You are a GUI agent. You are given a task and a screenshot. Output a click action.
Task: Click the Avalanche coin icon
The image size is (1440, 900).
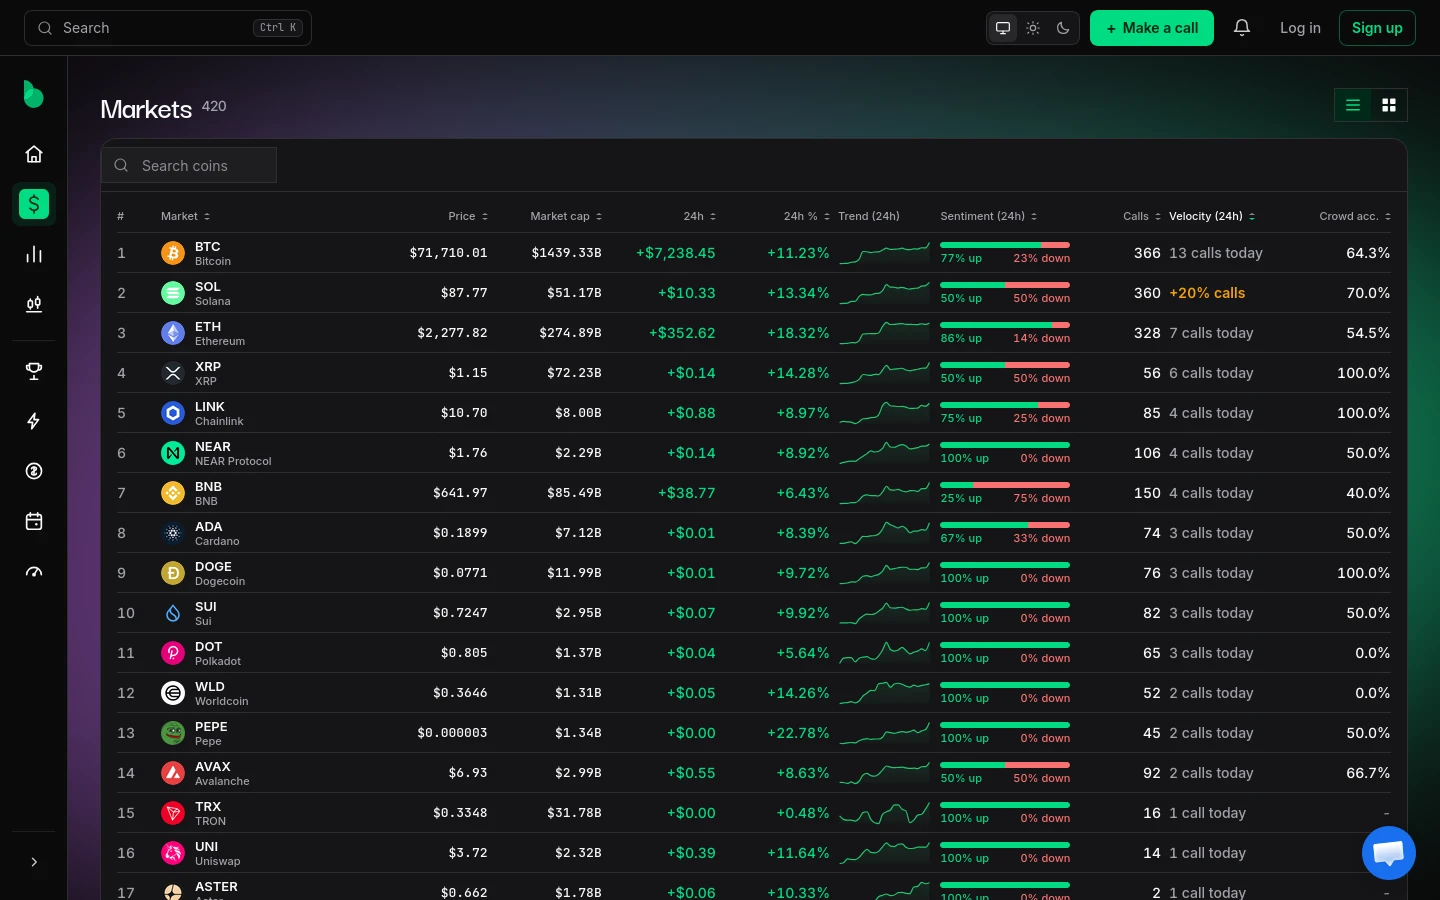pos(173,773)
